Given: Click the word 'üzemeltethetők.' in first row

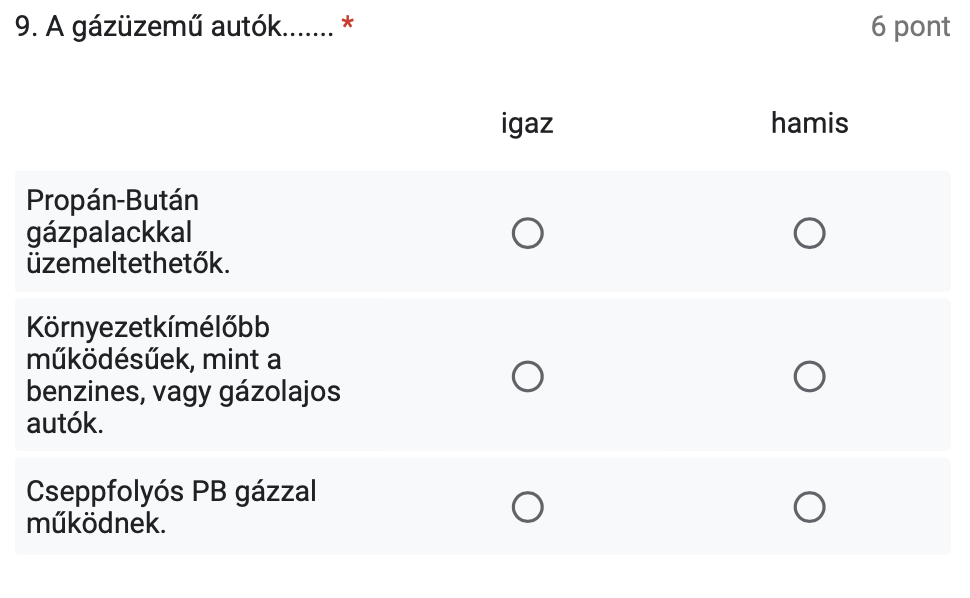Looking at the screenshot, I should tap(128, 265).
